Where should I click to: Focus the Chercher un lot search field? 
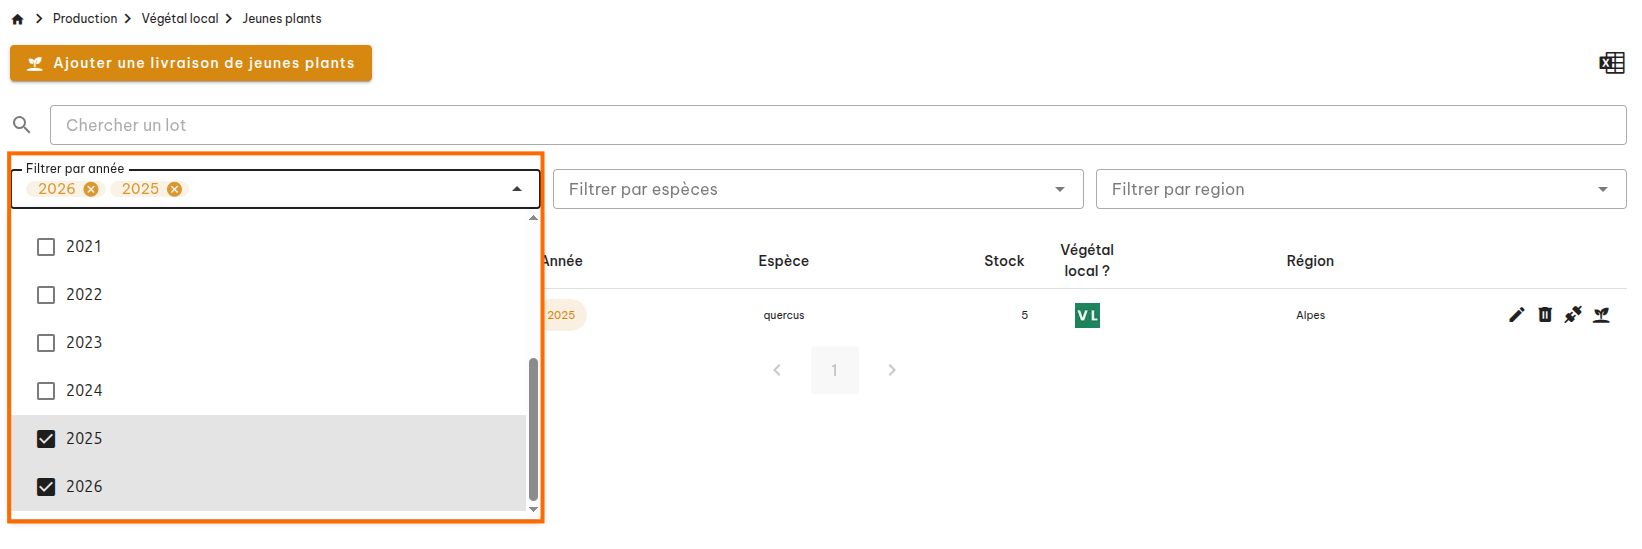[x=837, y=125]
